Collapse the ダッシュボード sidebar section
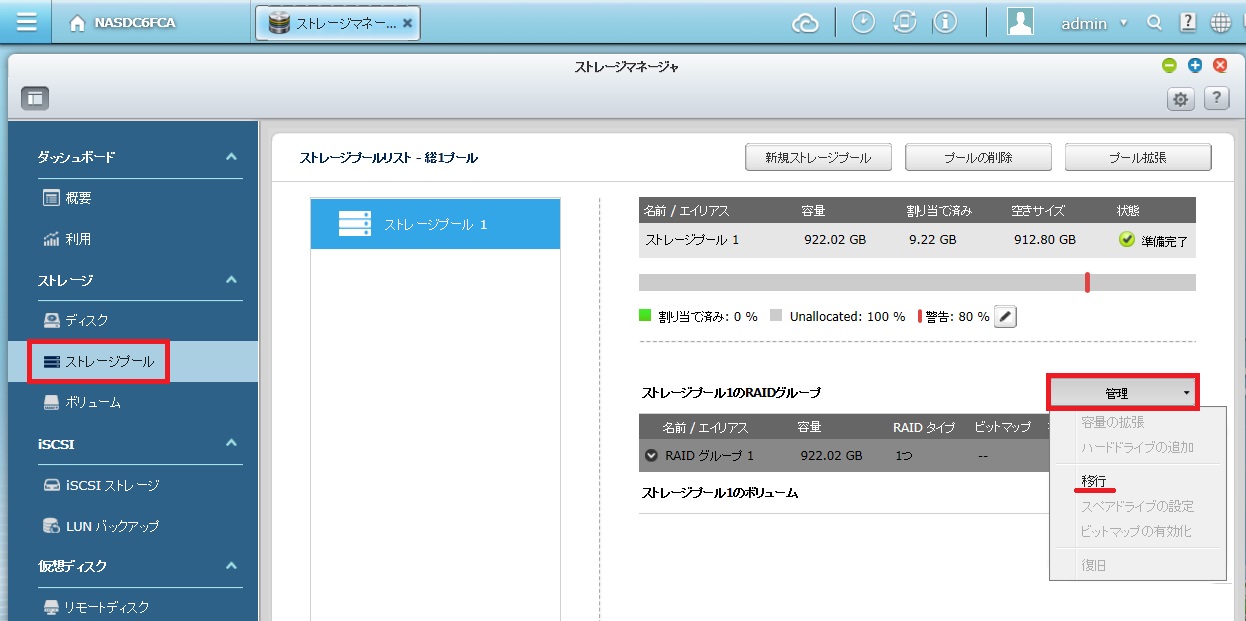The width and height of the screenshot is (1246, 621). pos(231,157)
